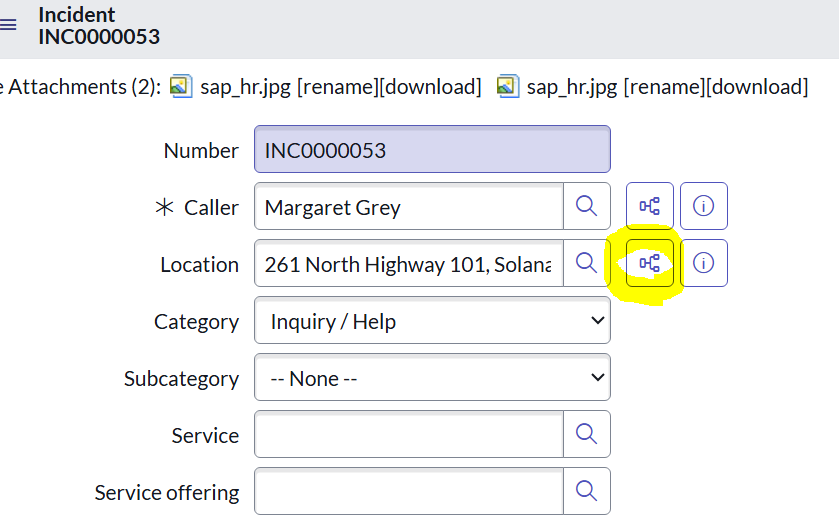
Task: Open Location info preview icon
Action: (704, 263)
